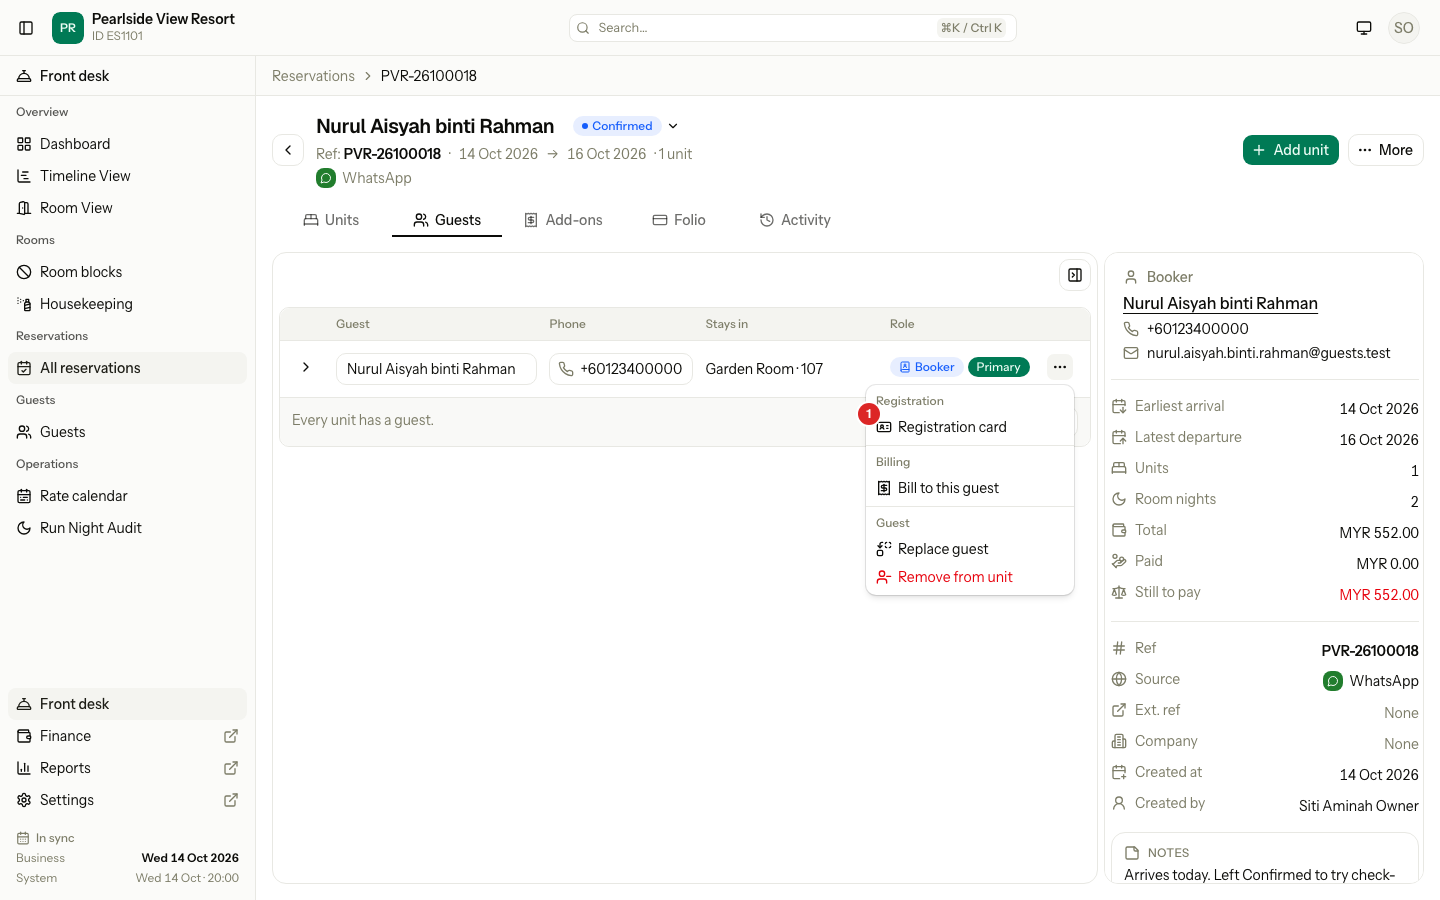Open the SO user avatar menu
The height and width of the screenshot is (900, 1440).
click(1404, 28)
